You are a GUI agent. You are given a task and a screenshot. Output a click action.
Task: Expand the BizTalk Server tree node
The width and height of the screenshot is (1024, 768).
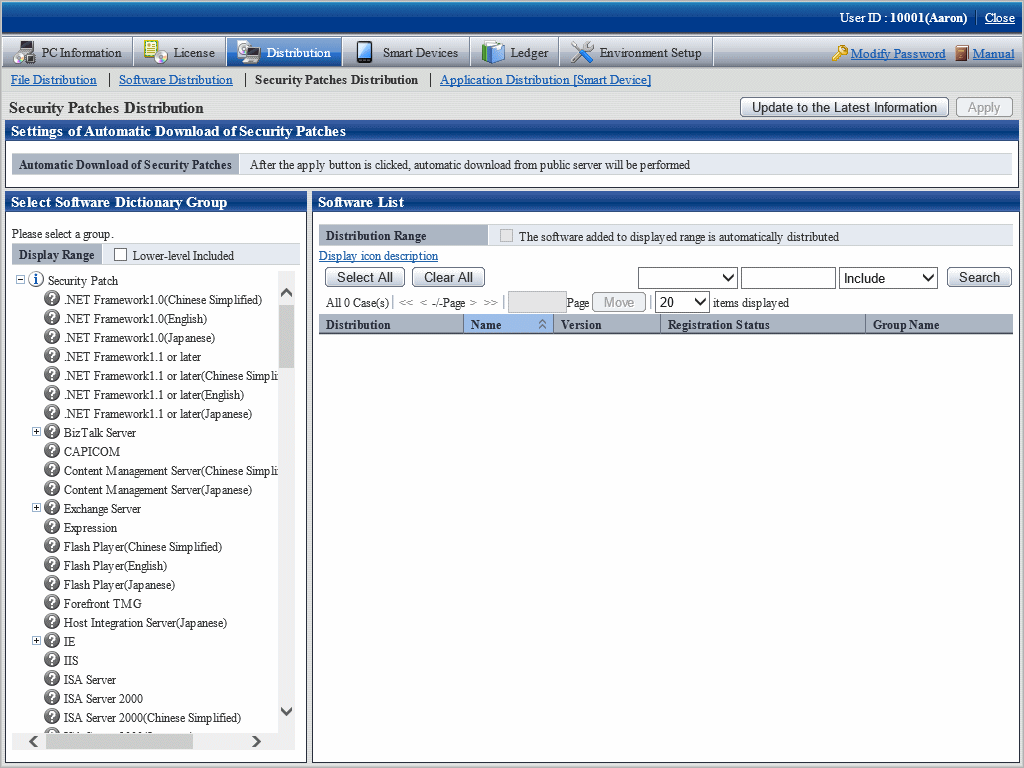tap(37, 432)
